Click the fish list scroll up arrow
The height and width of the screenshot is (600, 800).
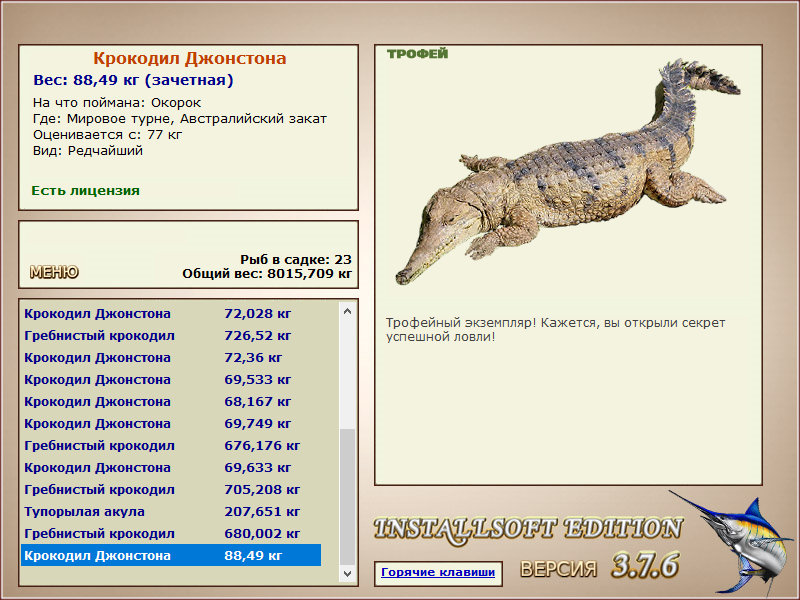(x=347, y=311)
